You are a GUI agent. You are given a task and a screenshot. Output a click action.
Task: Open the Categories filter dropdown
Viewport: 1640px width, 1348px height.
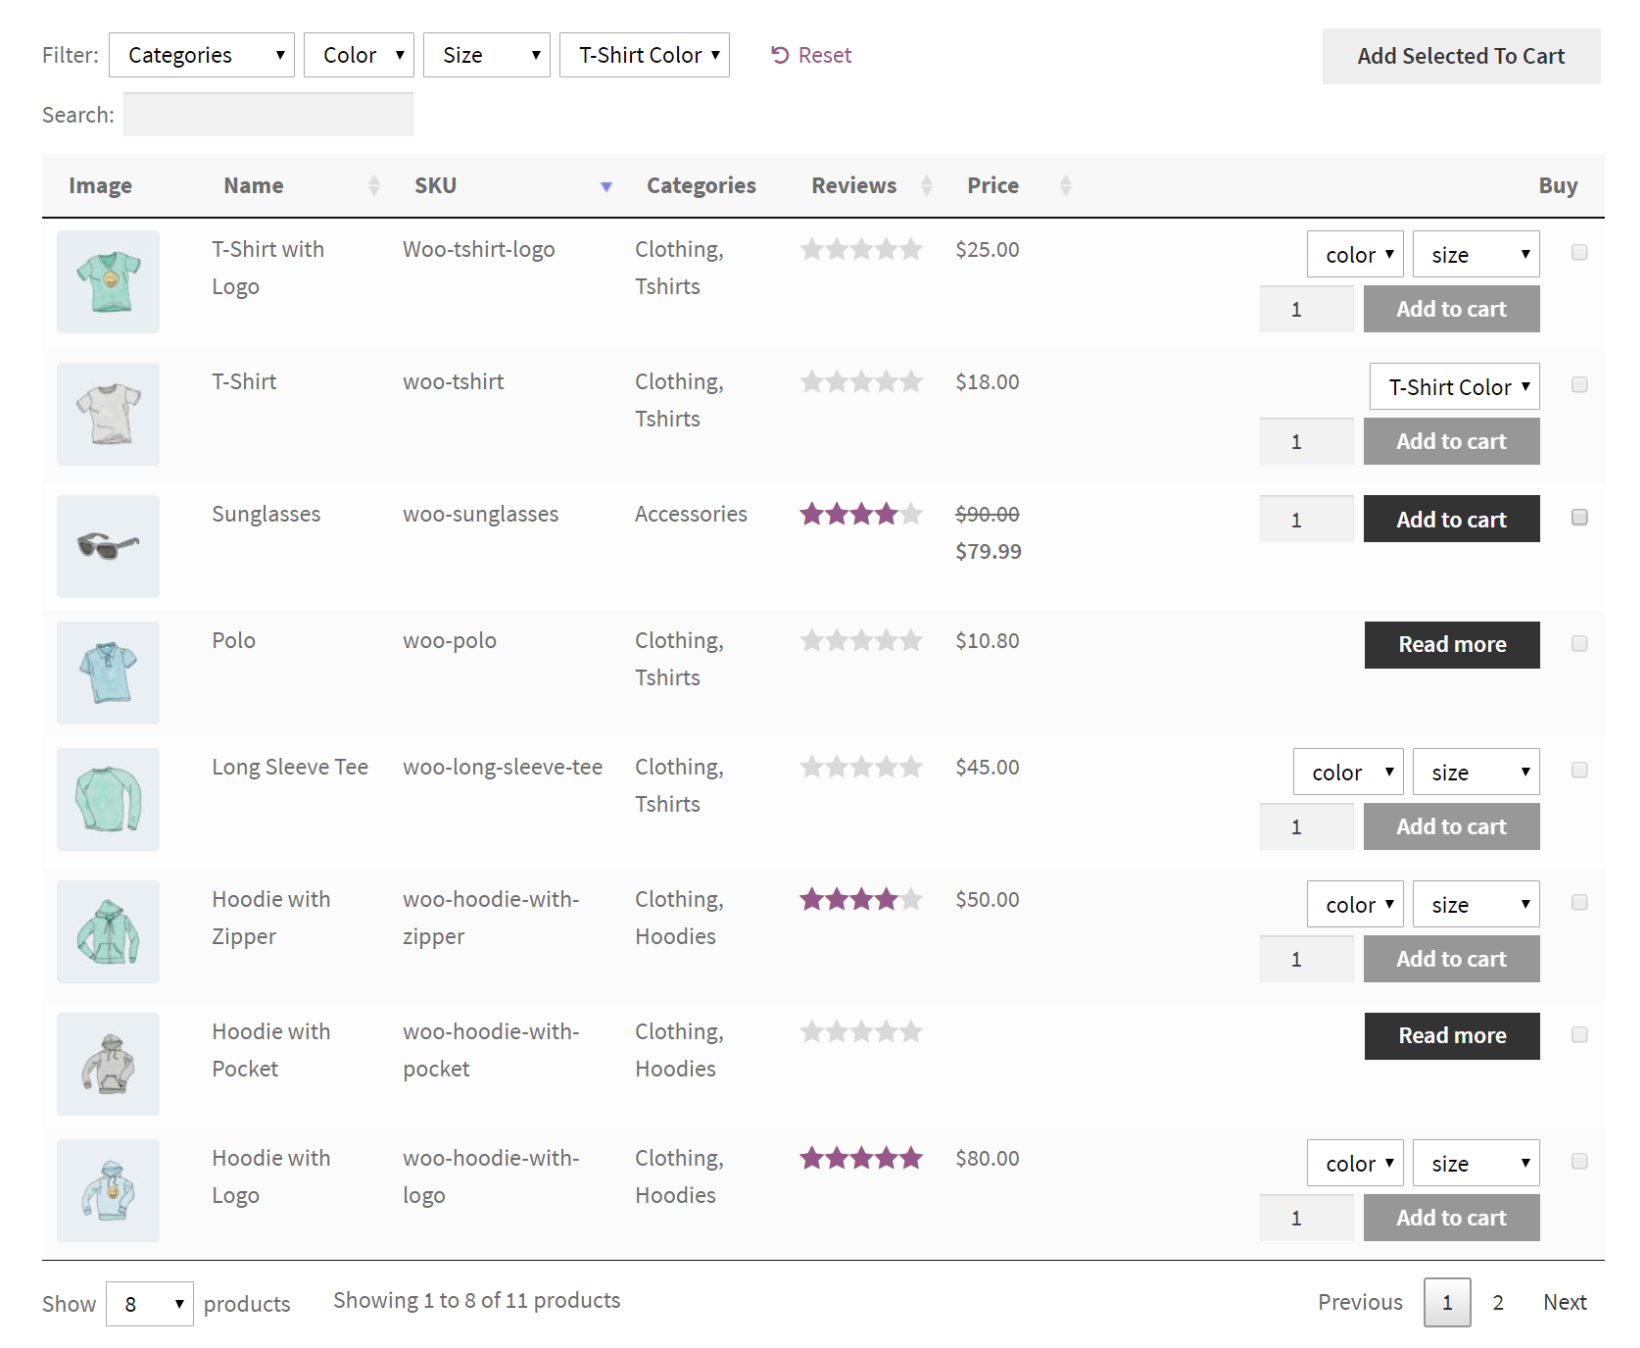[x=201, y=55]
